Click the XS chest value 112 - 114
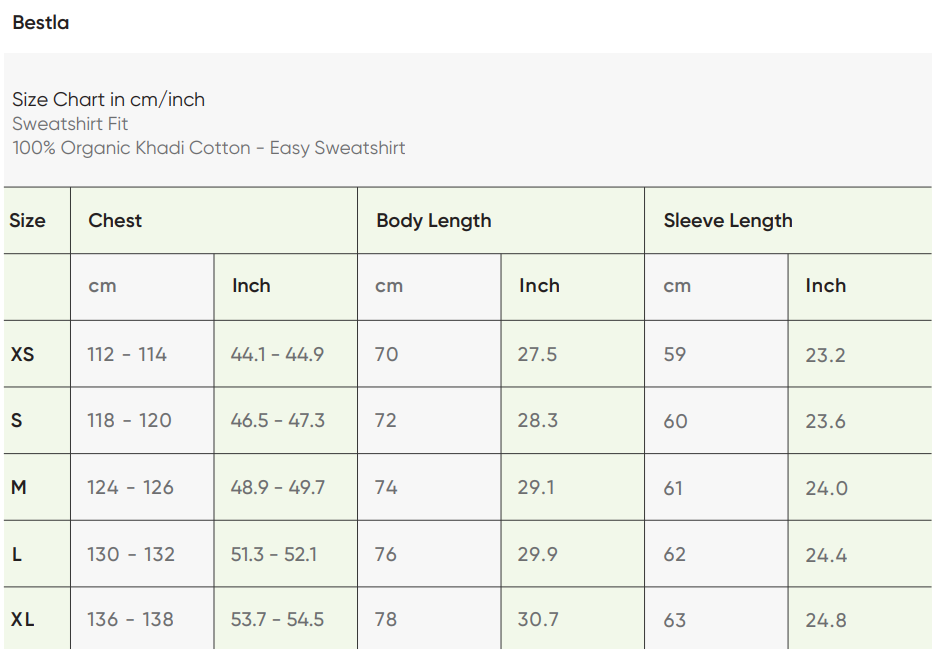Image resolution: width=943 pixels, height=657 pixels. [x=127, y=354]
